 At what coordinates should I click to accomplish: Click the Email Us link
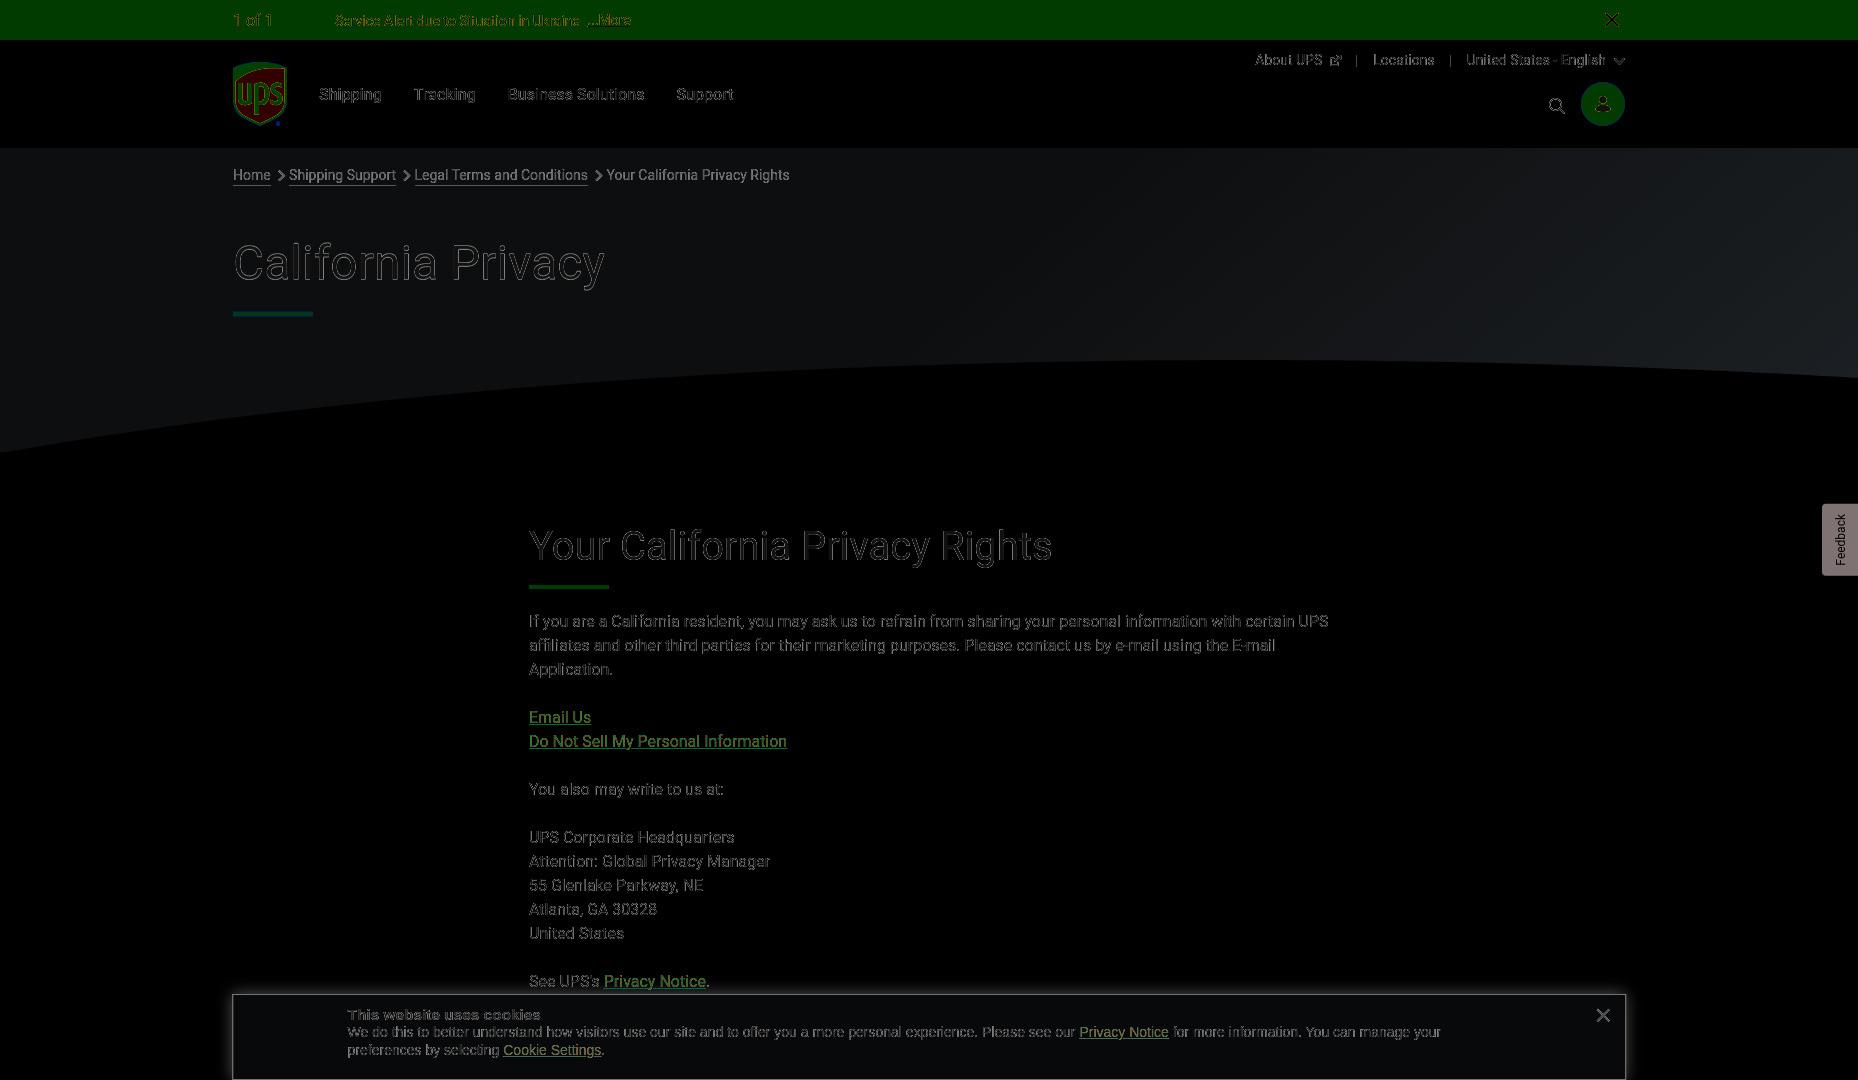click(x=560, y=717)
